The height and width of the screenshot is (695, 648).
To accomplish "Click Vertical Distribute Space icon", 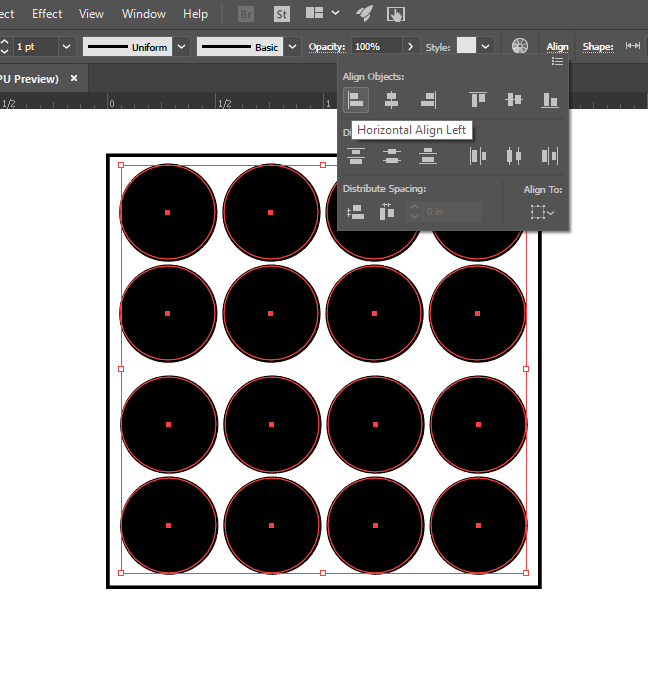I will click(x=356, y=212).
